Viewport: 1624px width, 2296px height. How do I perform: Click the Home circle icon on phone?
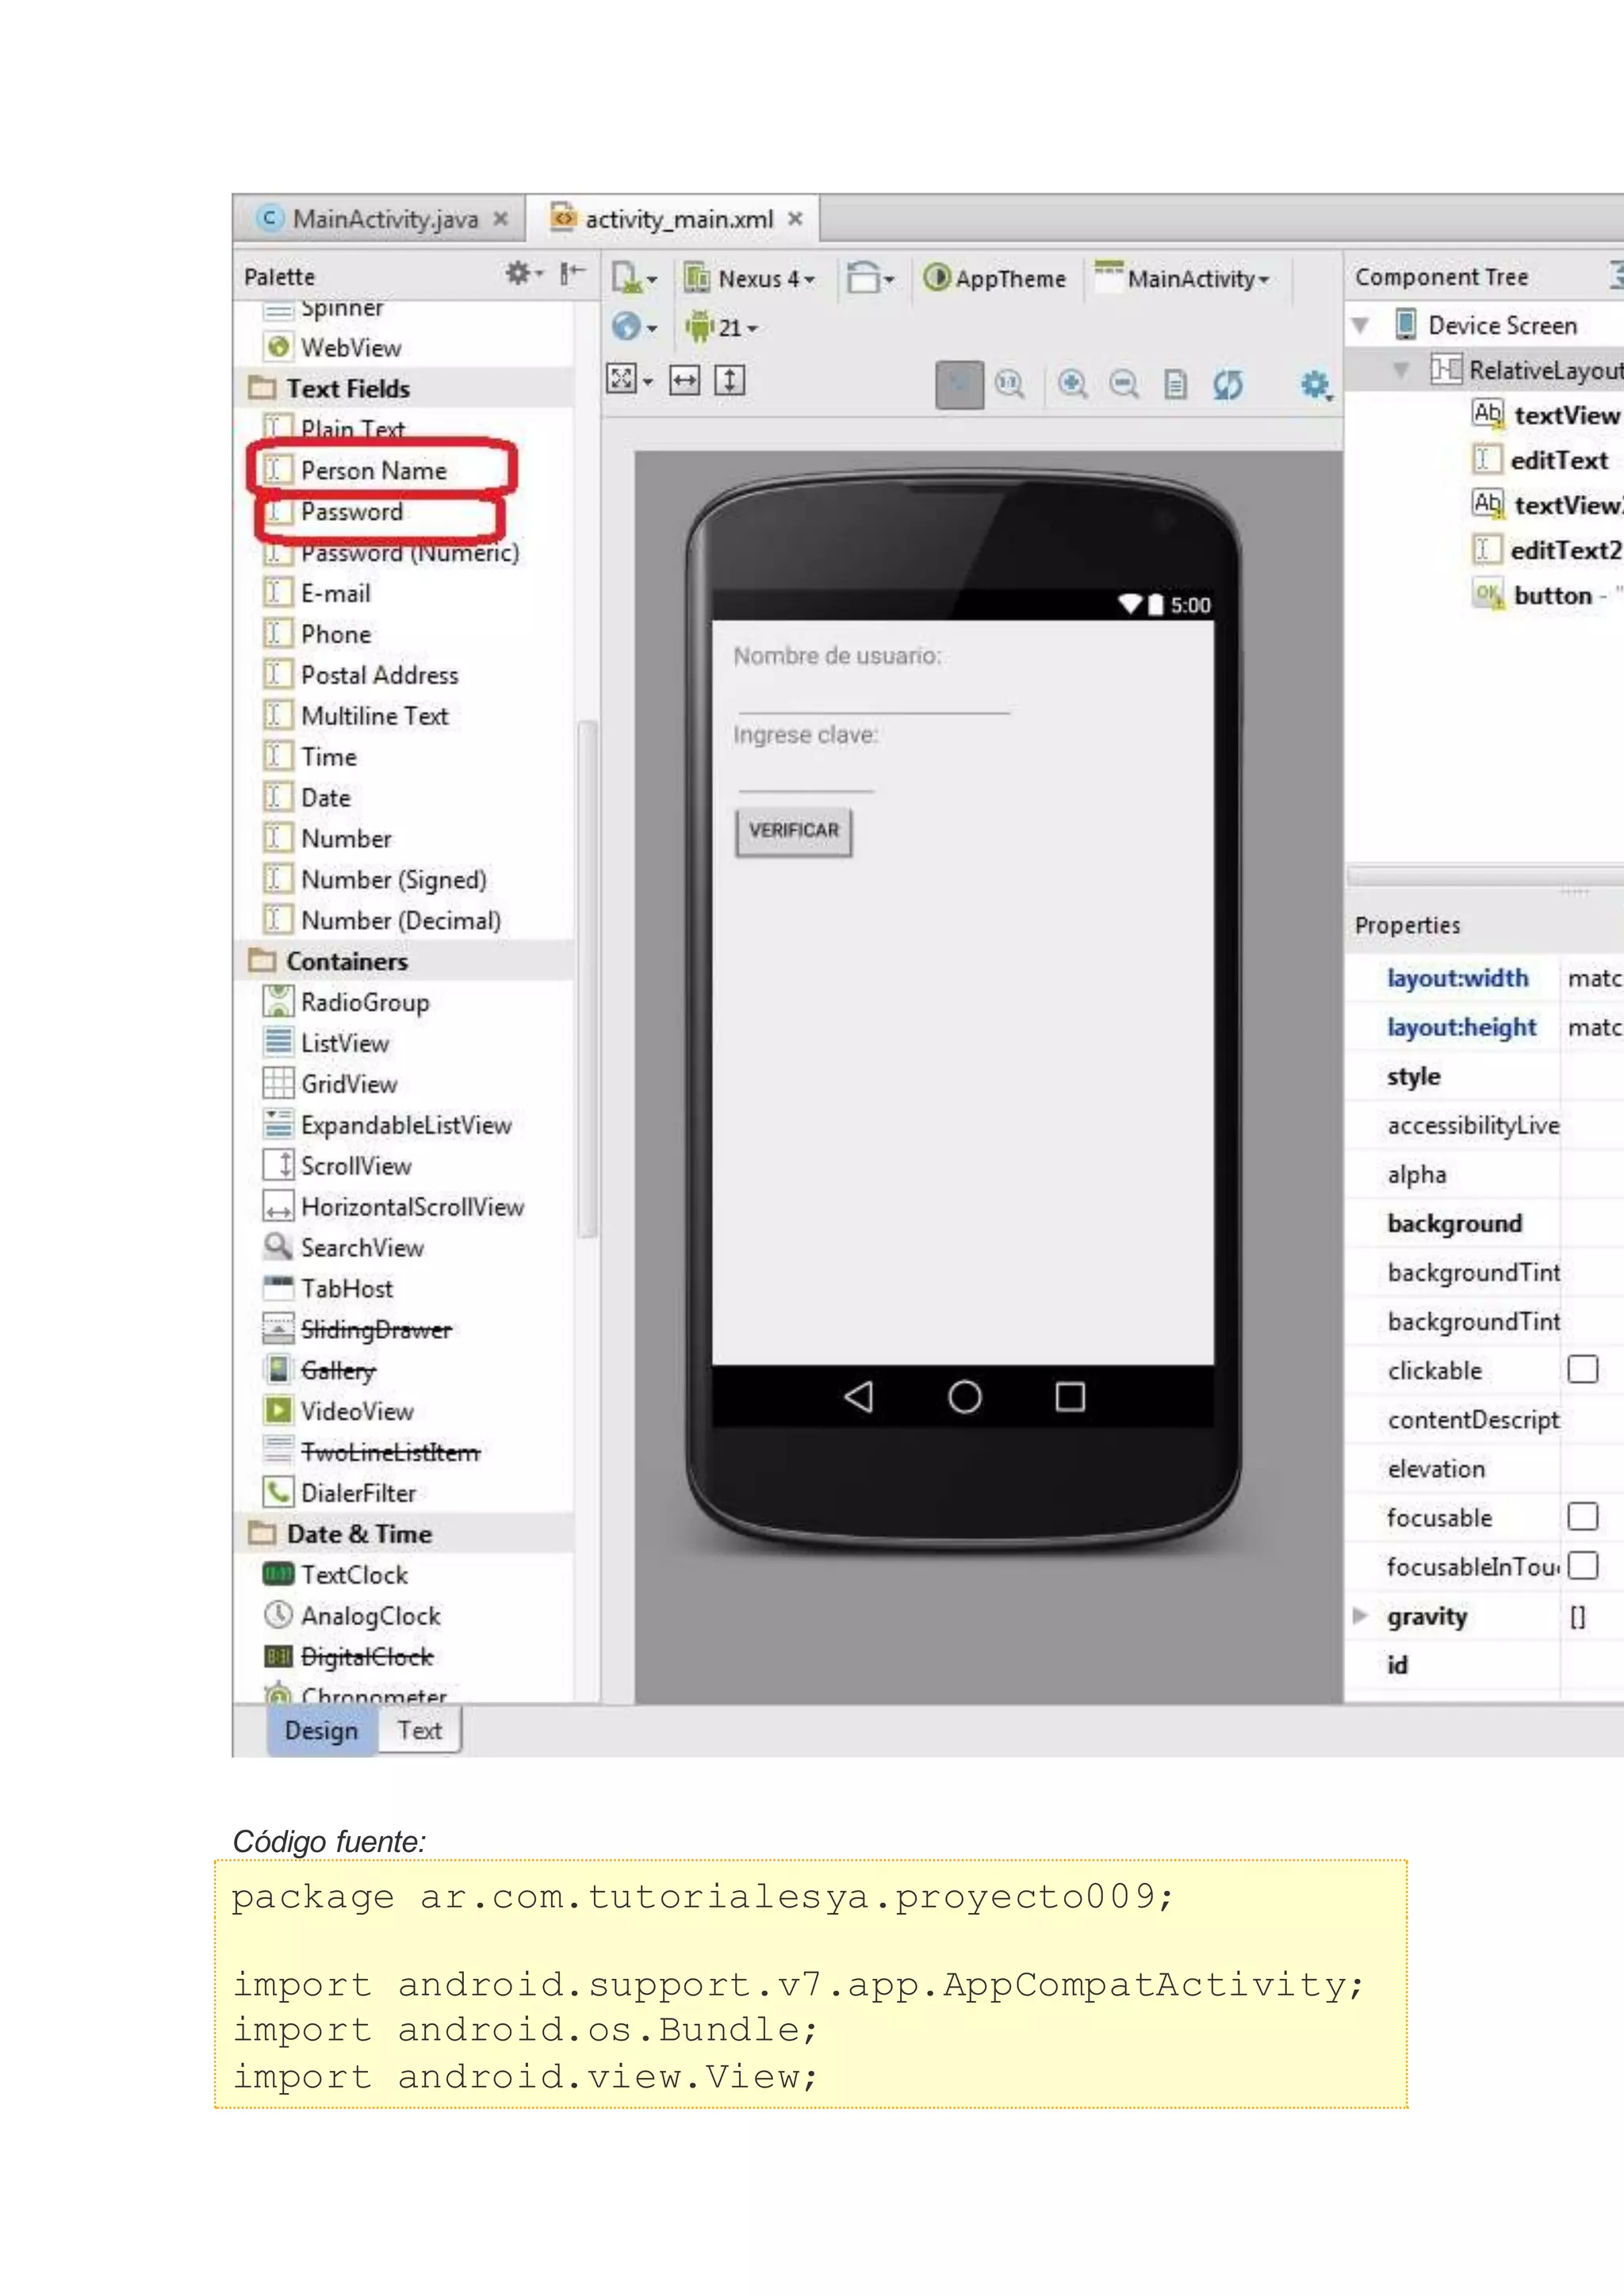click(965, 1397)
